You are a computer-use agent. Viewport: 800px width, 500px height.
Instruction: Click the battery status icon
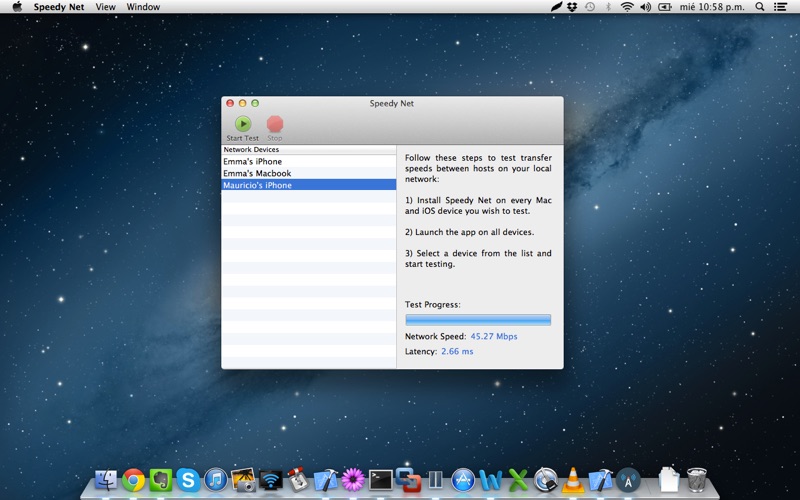[x=664, y=7]
